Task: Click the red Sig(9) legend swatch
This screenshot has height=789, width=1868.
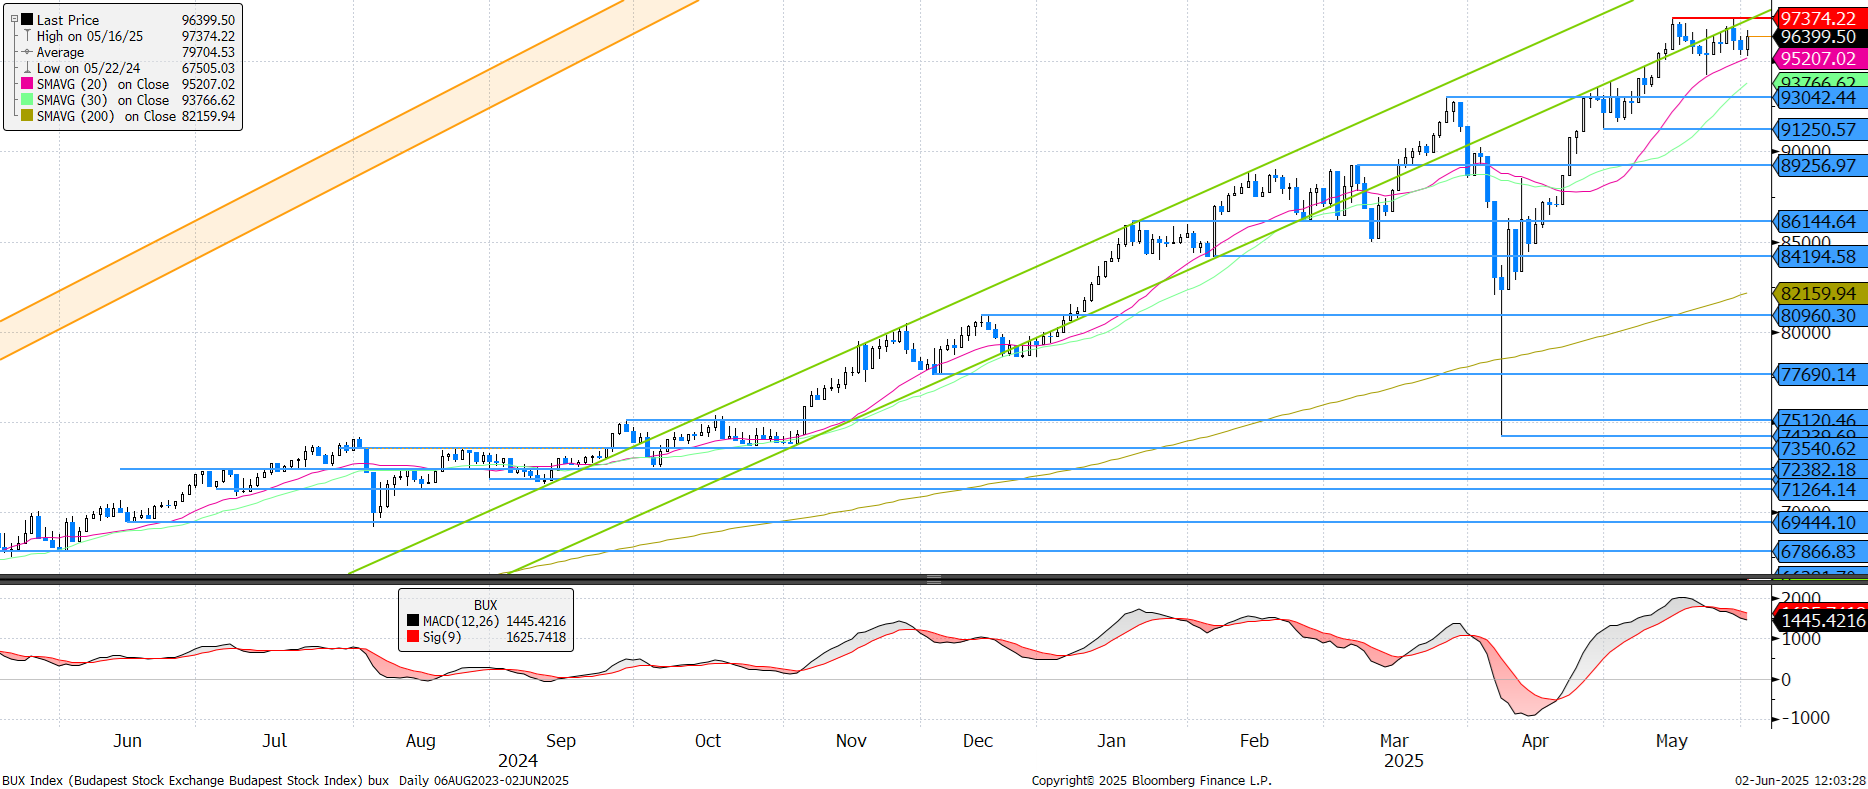Action: (413, 637)
